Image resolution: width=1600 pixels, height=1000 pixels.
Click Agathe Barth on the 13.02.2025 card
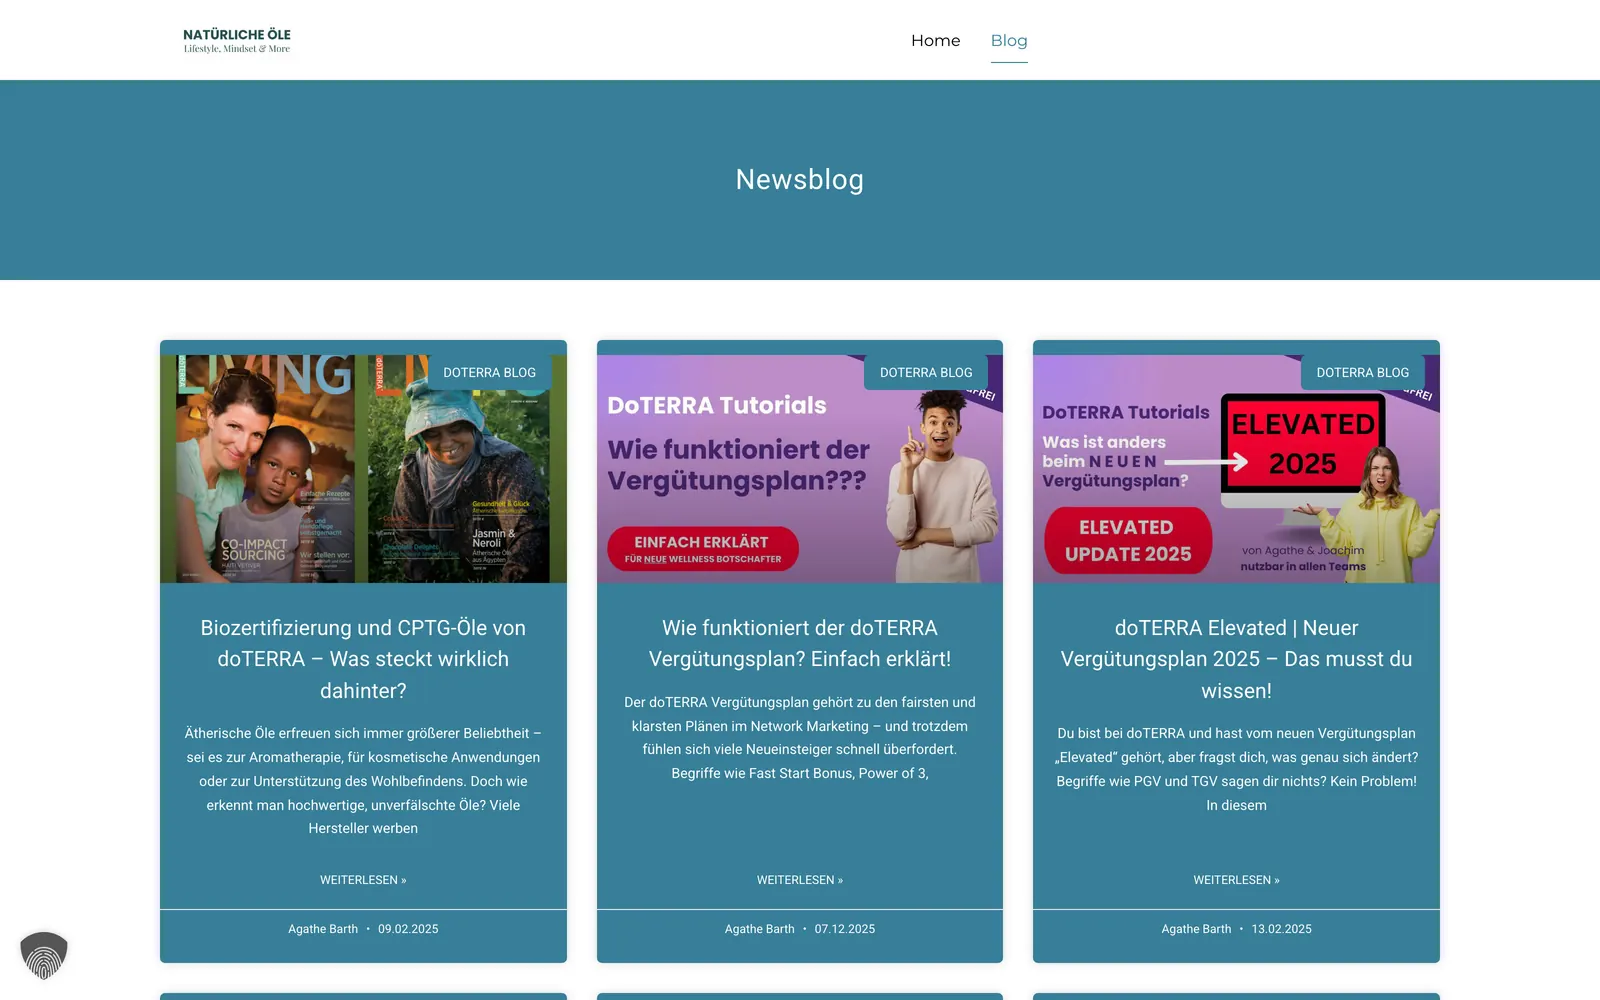[x=1196, y=929]
